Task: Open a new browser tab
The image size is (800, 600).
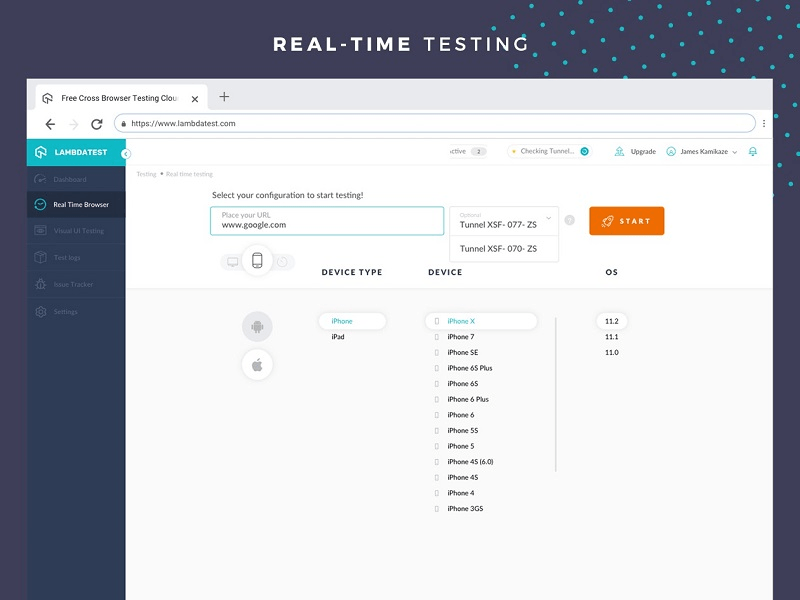Action: click(x=224, y=97)
